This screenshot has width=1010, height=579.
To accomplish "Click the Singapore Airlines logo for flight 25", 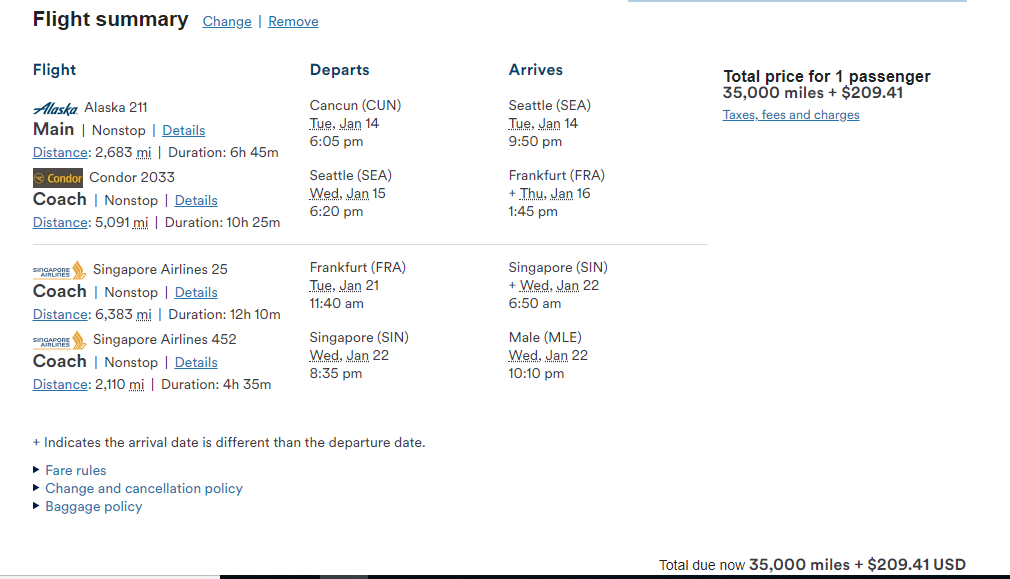I will (60, 270).
